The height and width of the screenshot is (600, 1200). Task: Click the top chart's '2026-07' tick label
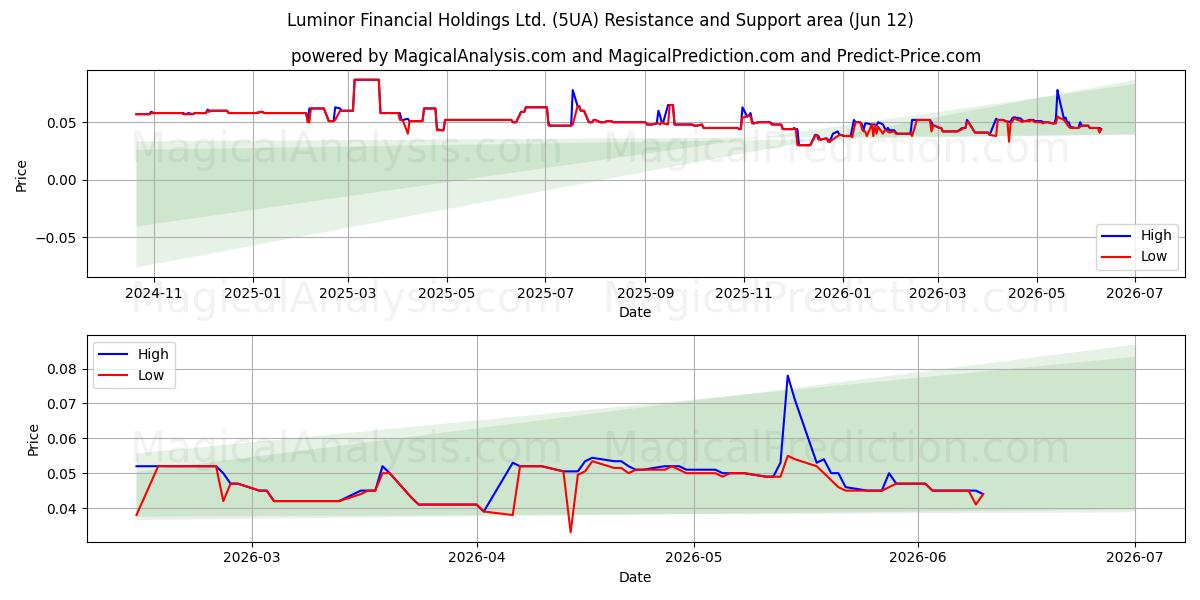[x=1135, y=293]
